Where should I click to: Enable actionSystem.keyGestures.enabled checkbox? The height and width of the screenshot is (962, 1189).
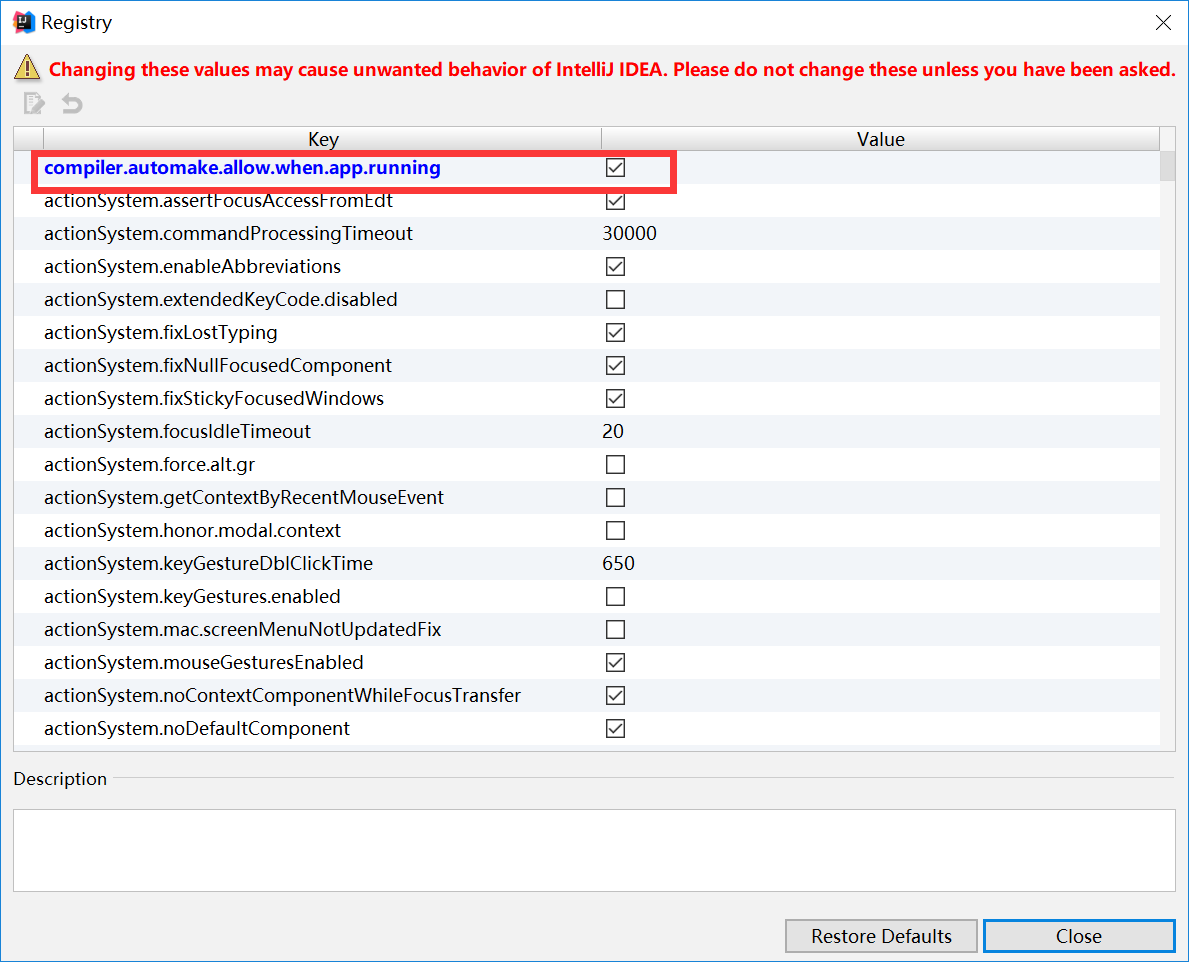pyautogui.click(x=616, y=597)
